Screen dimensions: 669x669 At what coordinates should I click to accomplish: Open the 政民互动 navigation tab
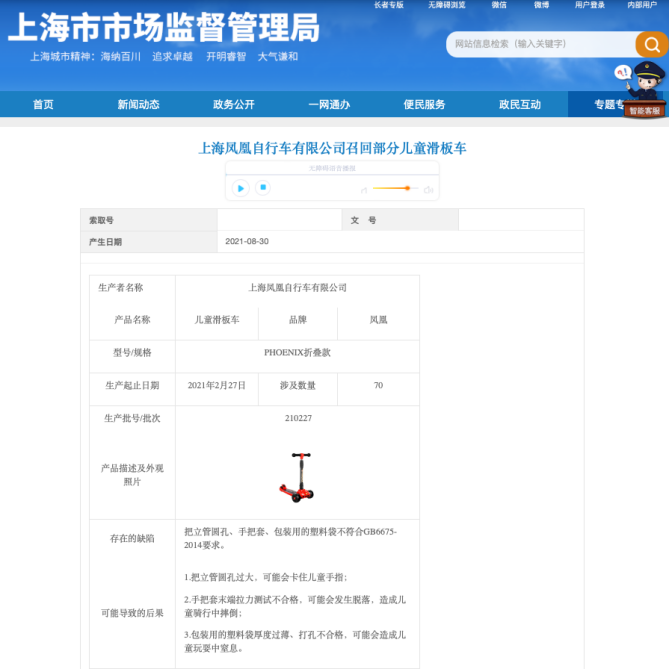(520, 104)
